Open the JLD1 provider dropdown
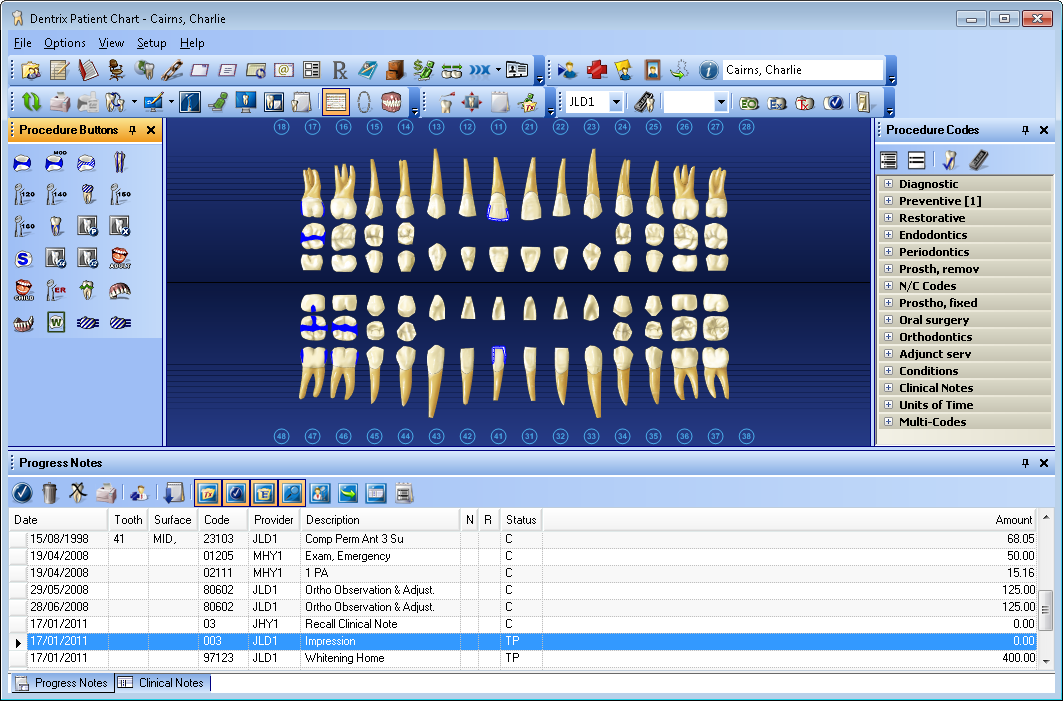This screenshot has height=701, width=1063. click(x=615, y=102)
